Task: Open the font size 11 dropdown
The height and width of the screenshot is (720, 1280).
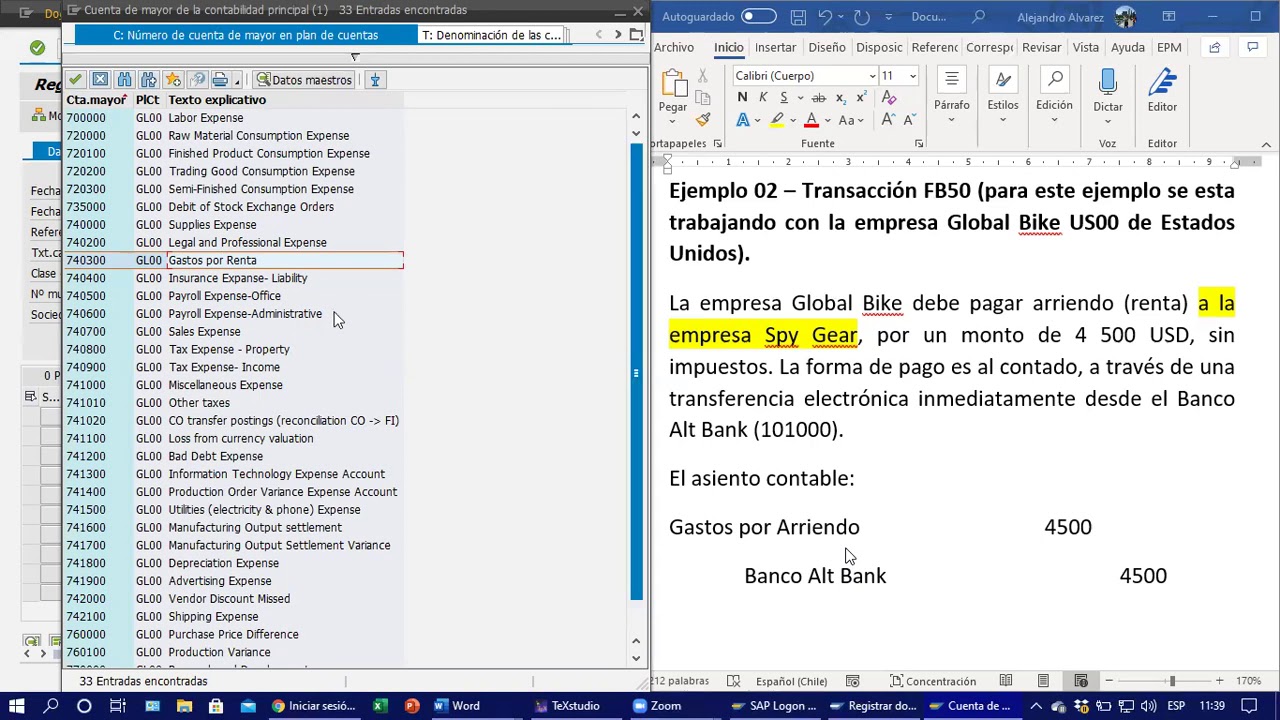Action: pyautogui.click(x=912, y=76)
